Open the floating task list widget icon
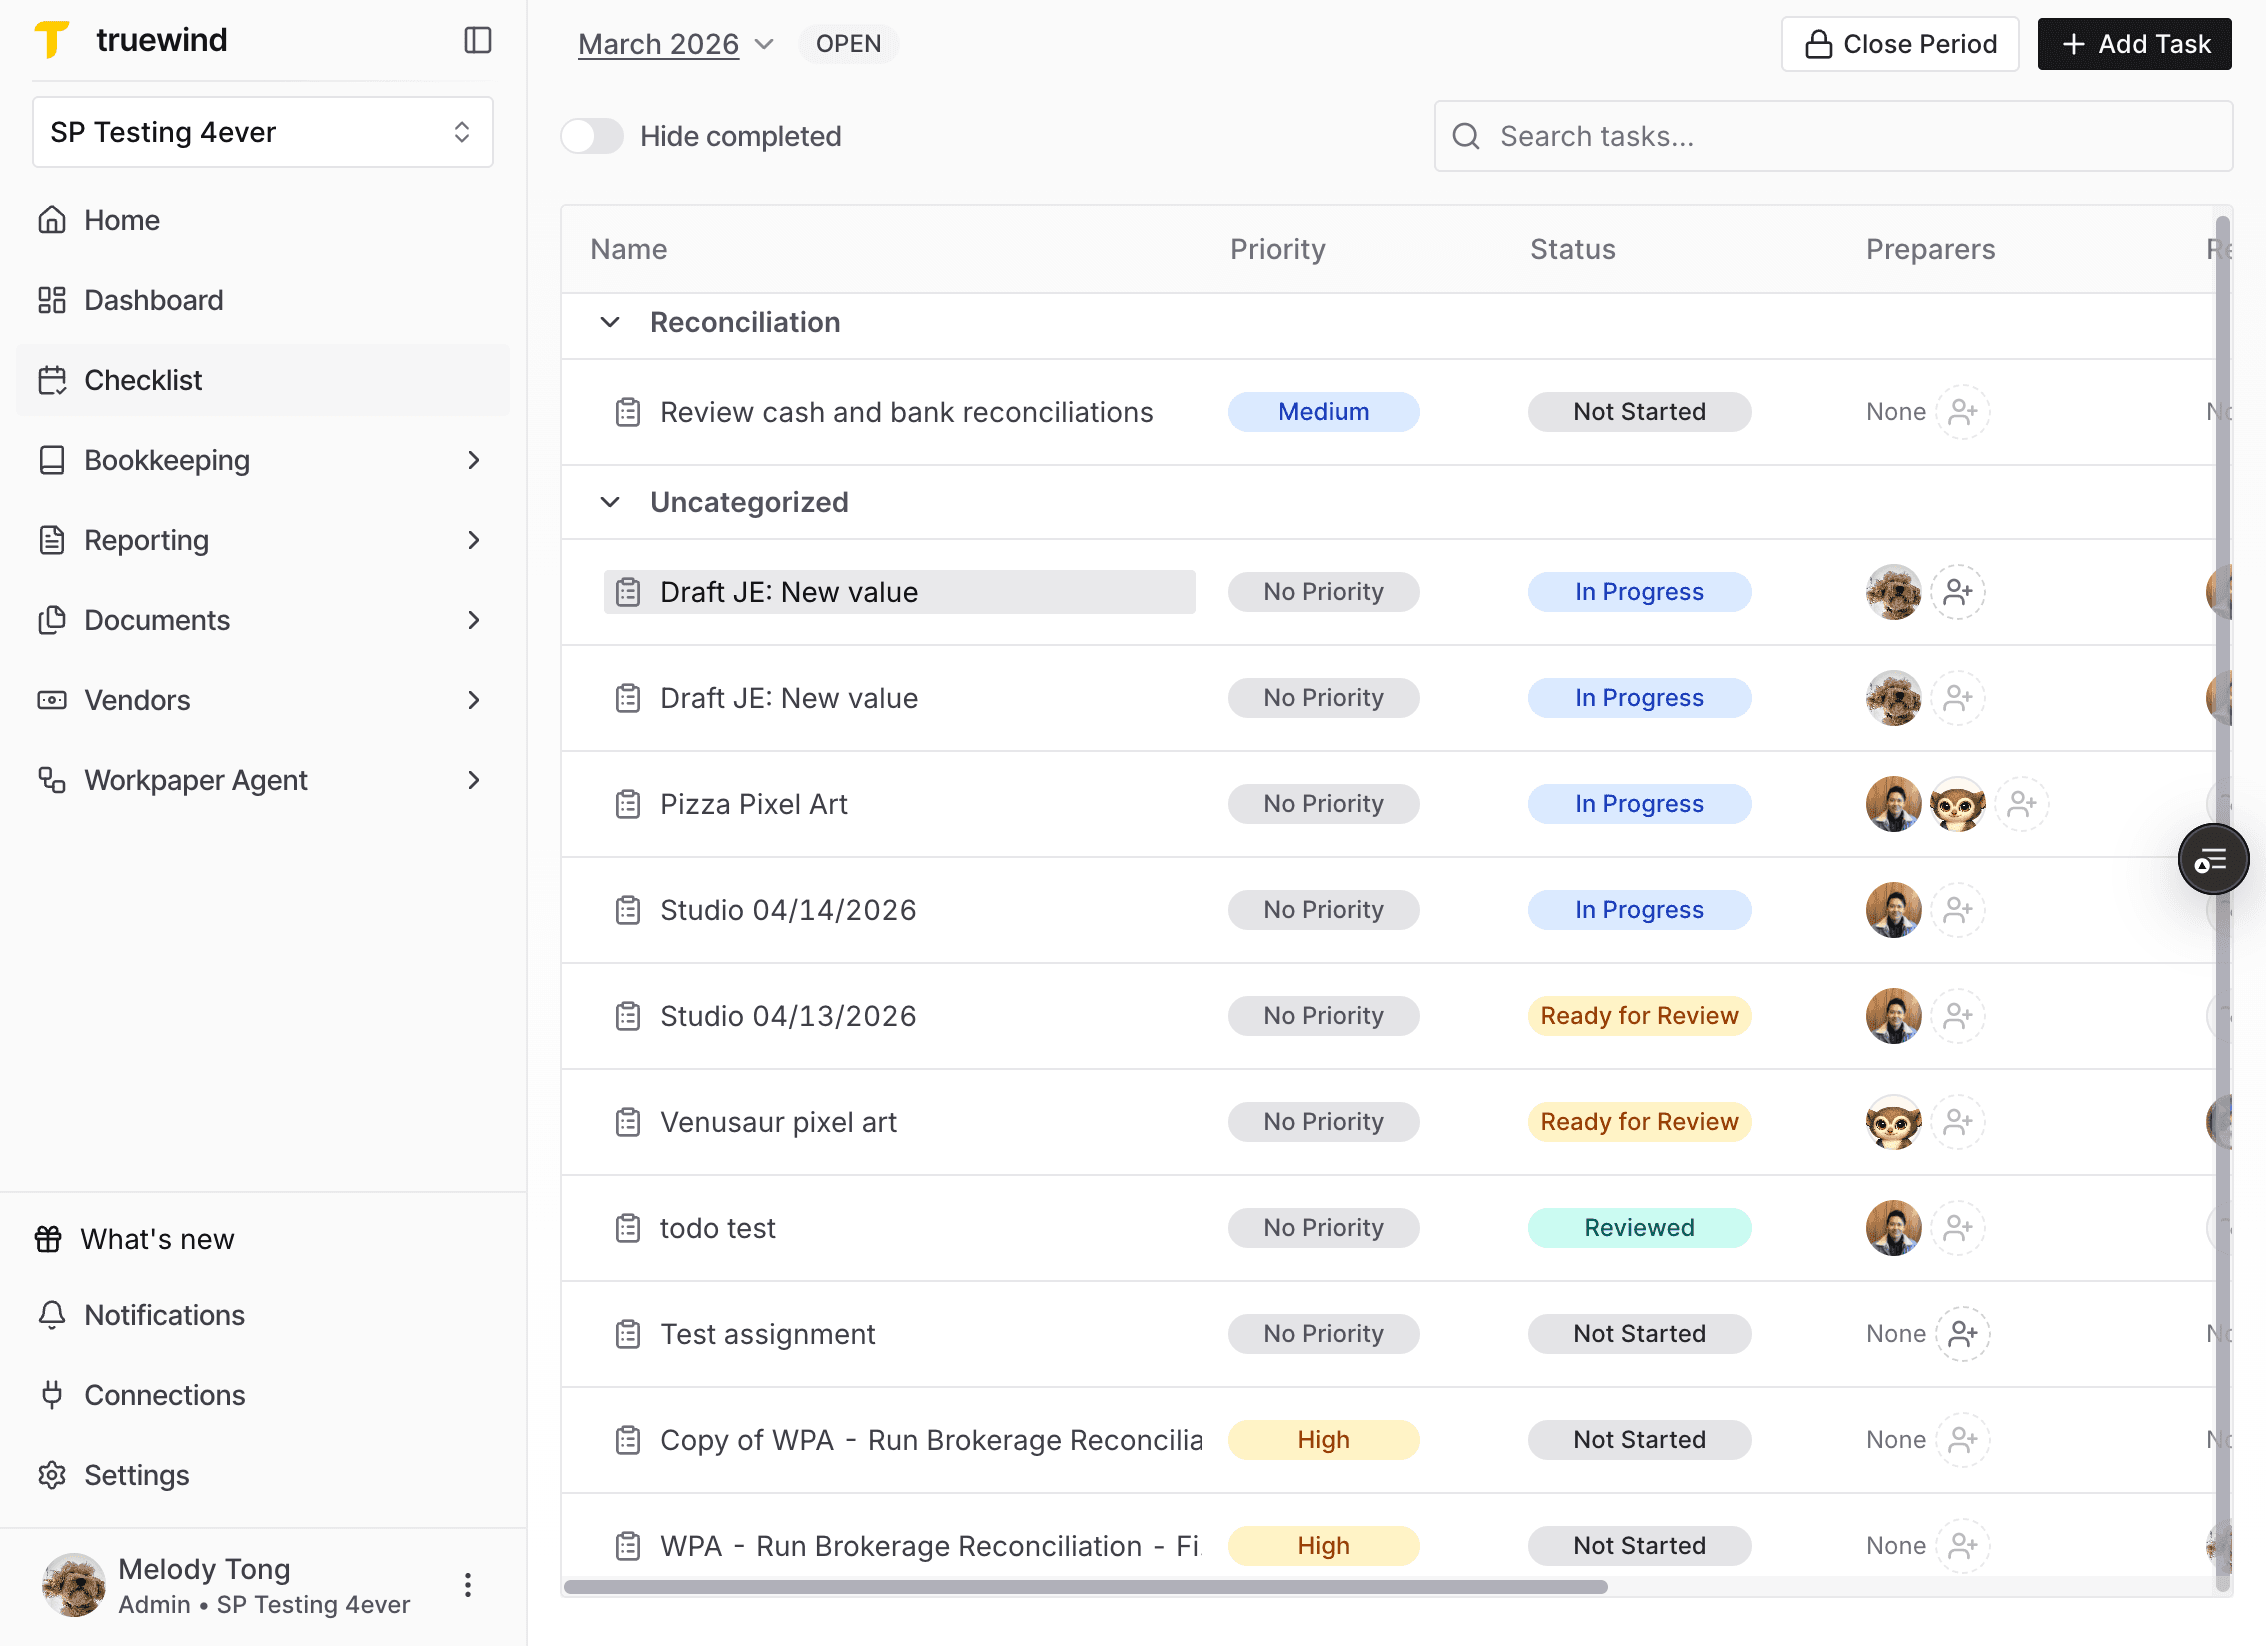This screenshot has width=2266, height=1646. 2212,859
